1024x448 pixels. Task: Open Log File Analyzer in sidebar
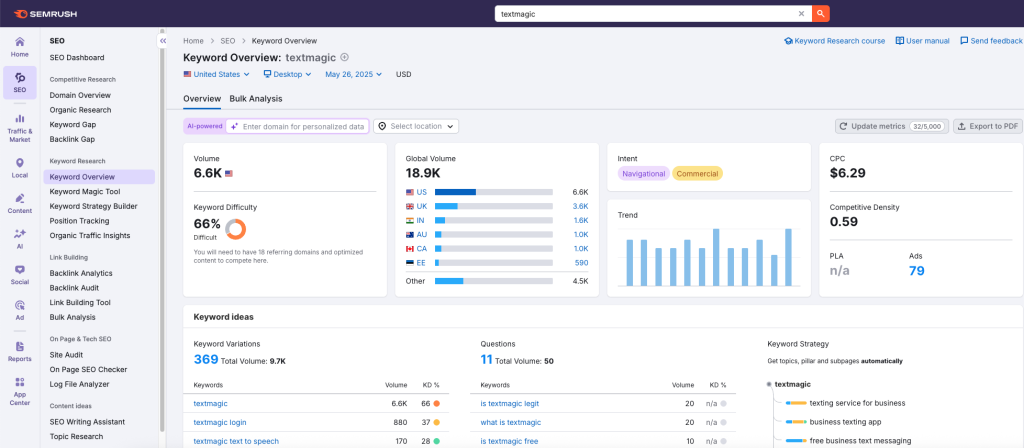click(80, 384)
